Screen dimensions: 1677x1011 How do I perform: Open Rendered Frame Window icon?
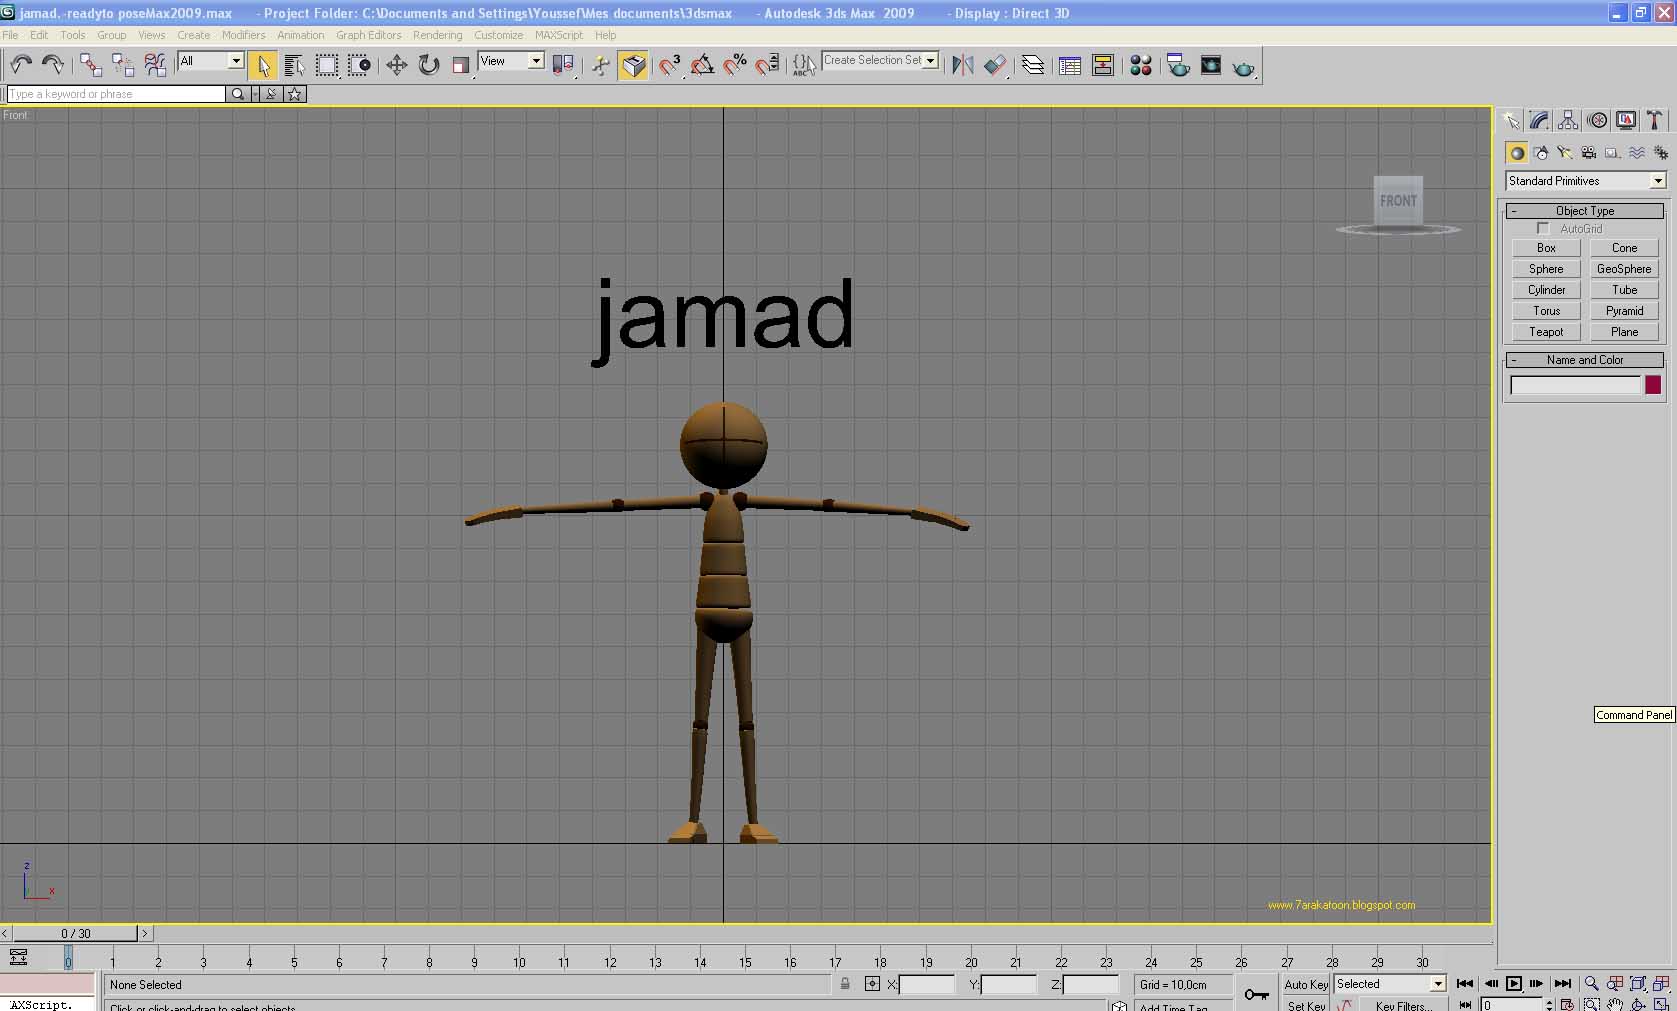tap(1210, 65)
